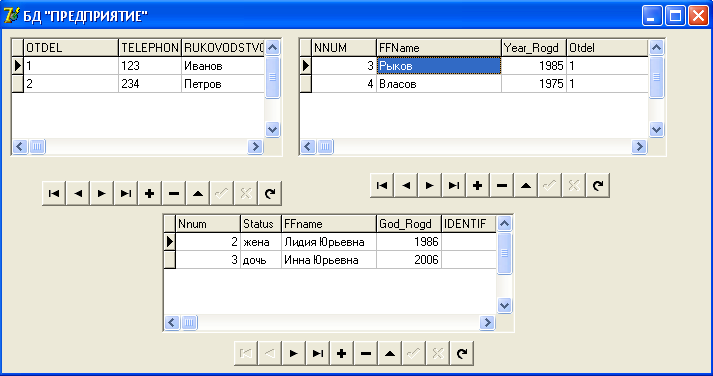Go to first record in employees navigator (right)
The width and height of the screenshot is (713, 376).
(382, 185)
